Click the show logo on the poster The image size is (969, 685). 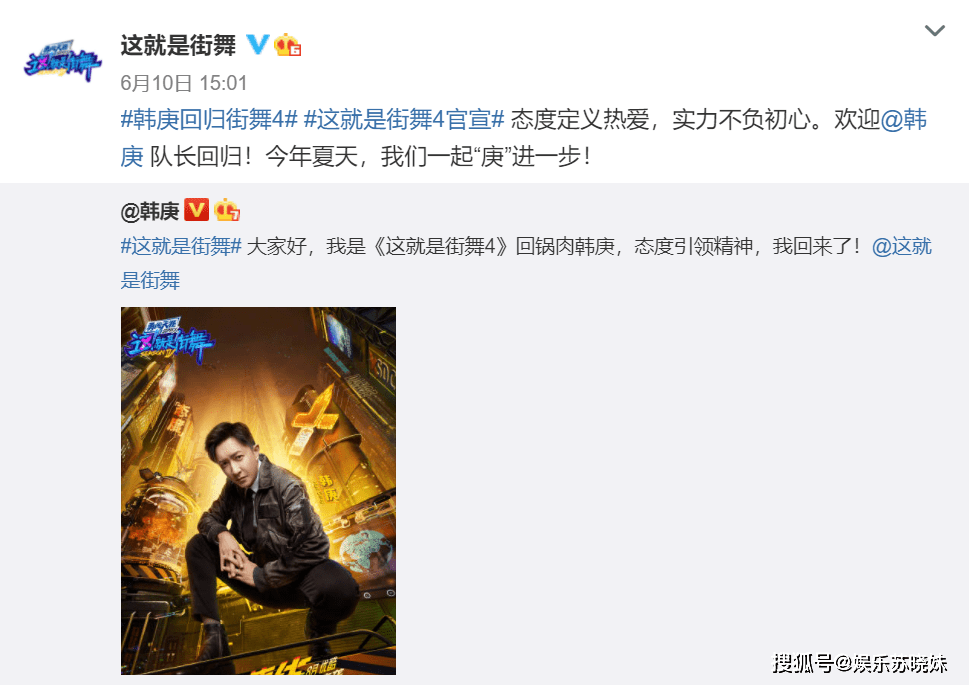[169, 339]
